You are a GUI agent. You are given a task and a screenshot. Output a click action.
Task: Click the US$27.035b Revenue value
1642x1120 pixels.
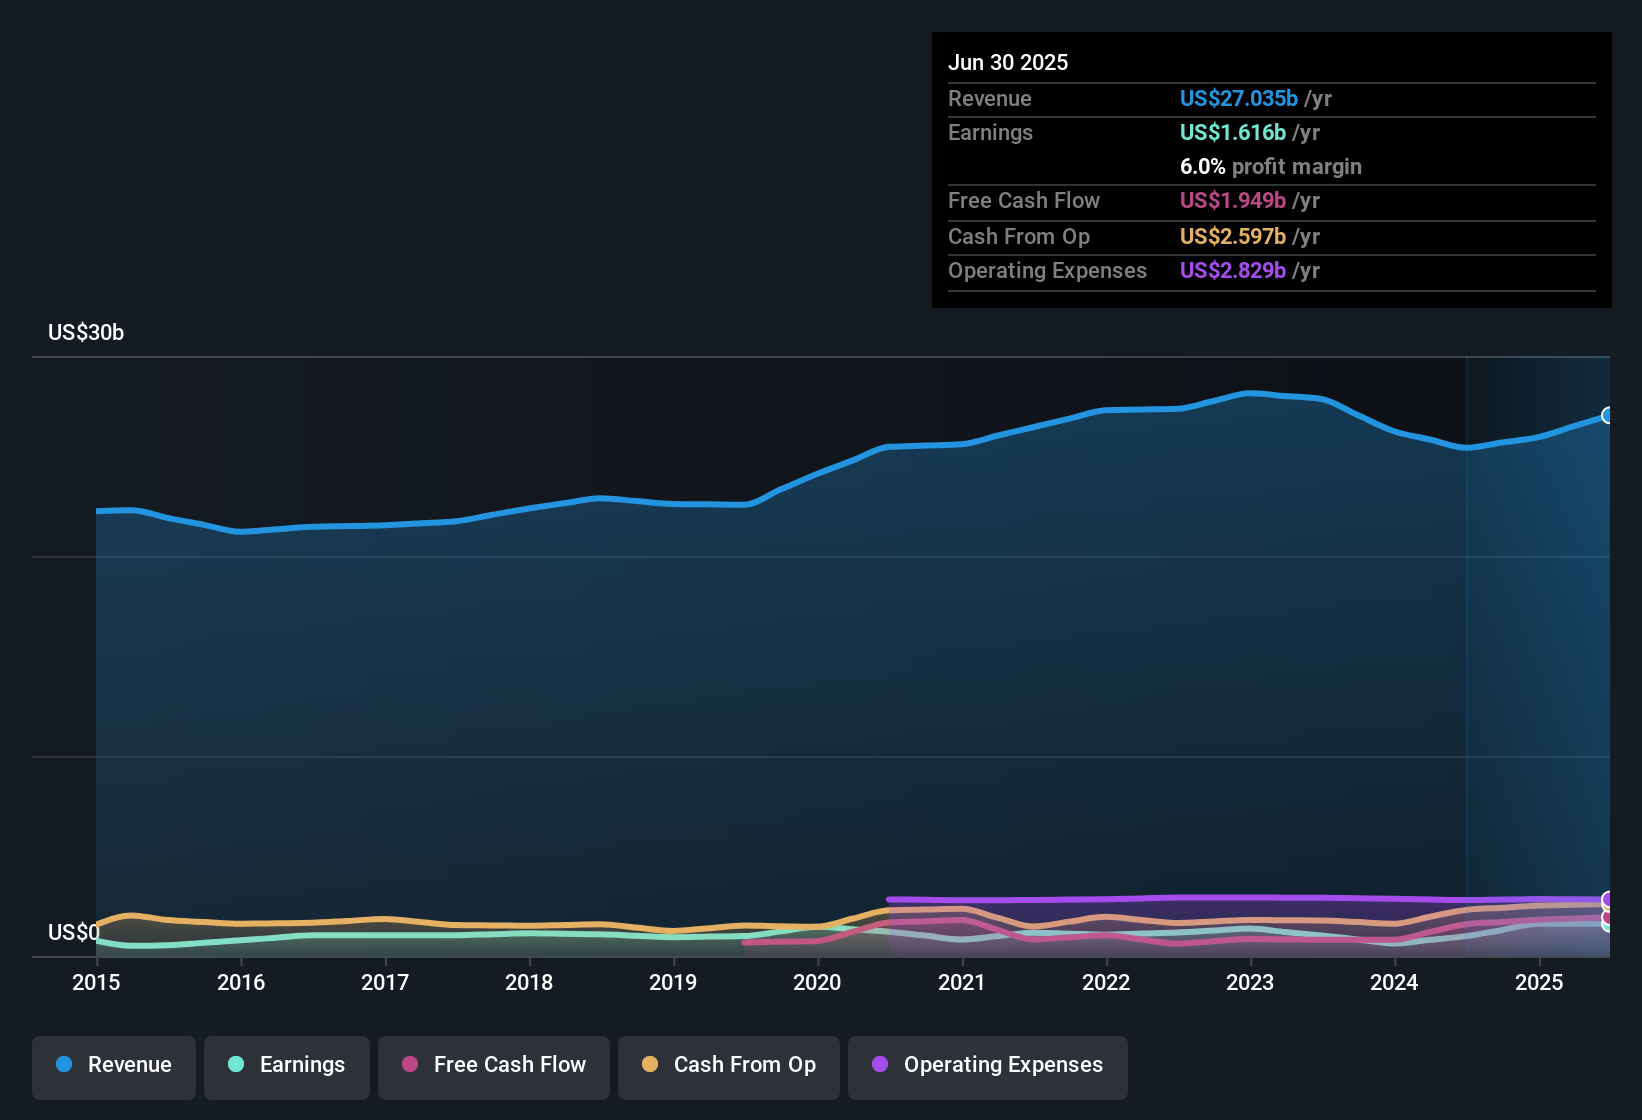tap(1238, 98)
